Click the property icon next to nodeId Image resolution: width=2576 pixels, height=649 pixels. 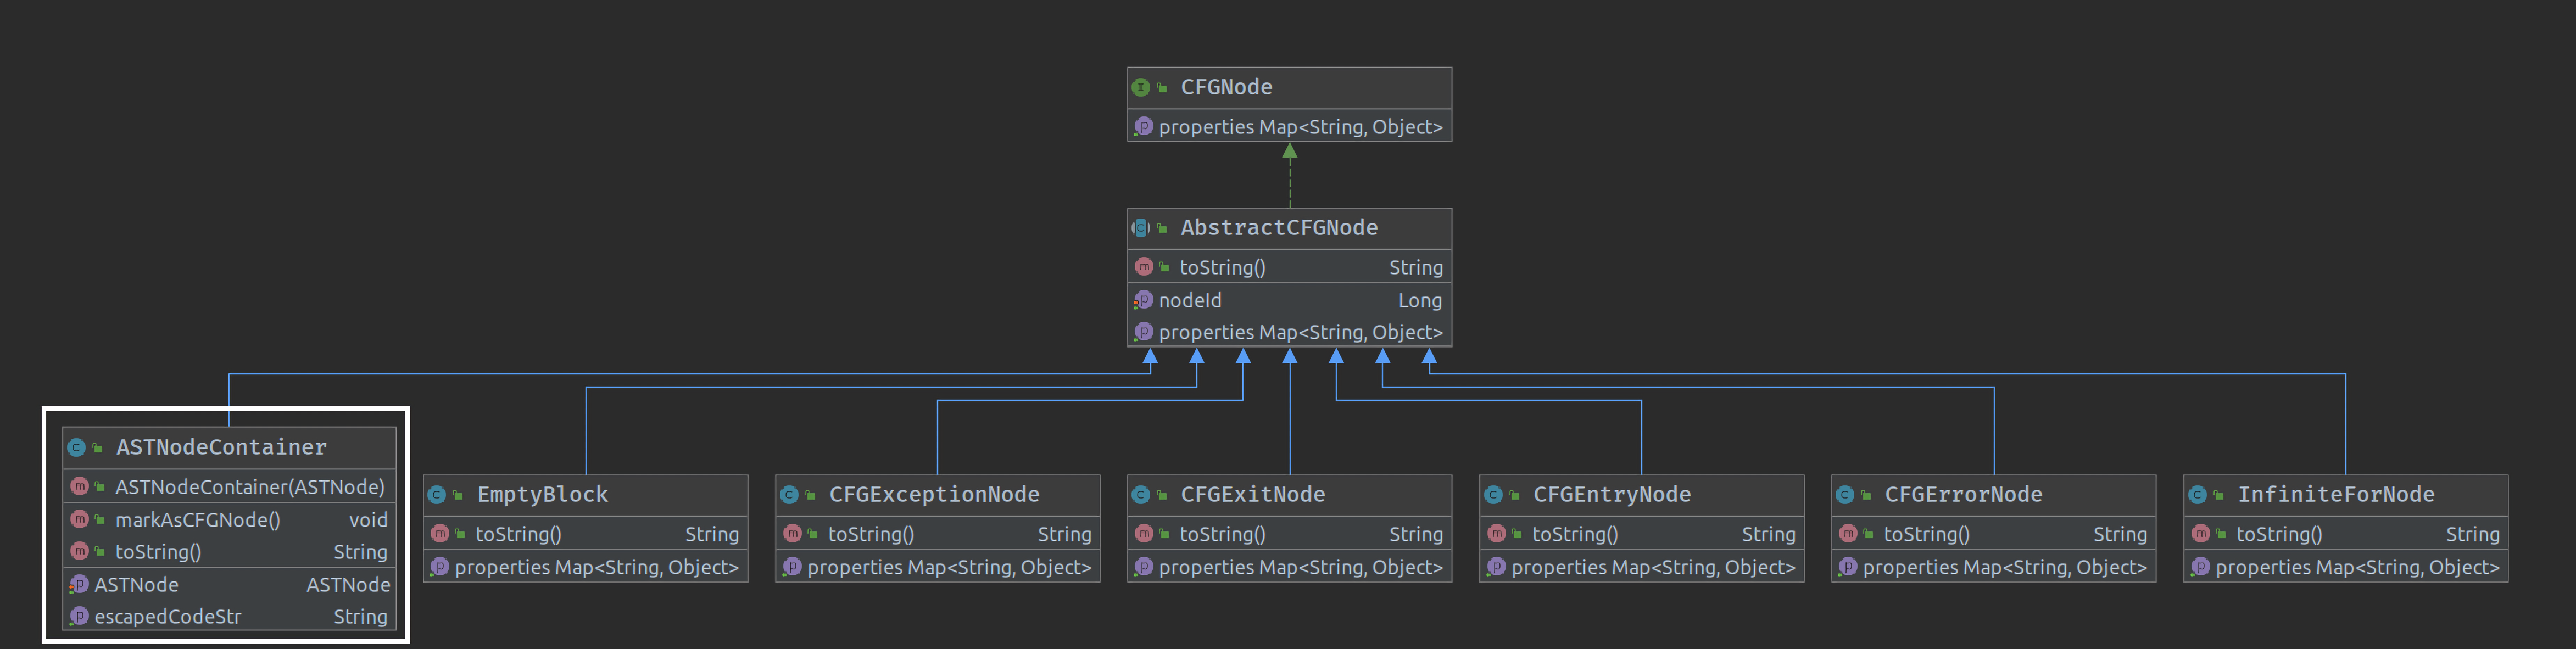click(x=1144, y=300)
